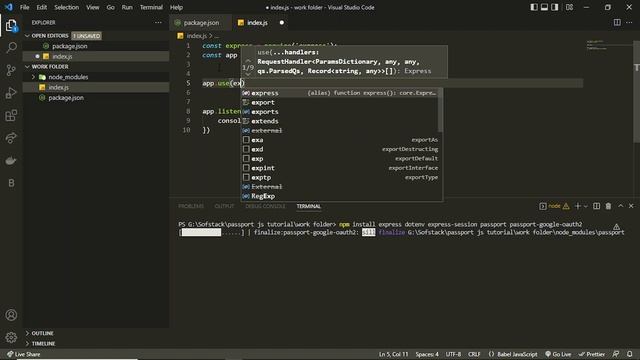
Task: Open the Docker view
Action: pos(11,161)
